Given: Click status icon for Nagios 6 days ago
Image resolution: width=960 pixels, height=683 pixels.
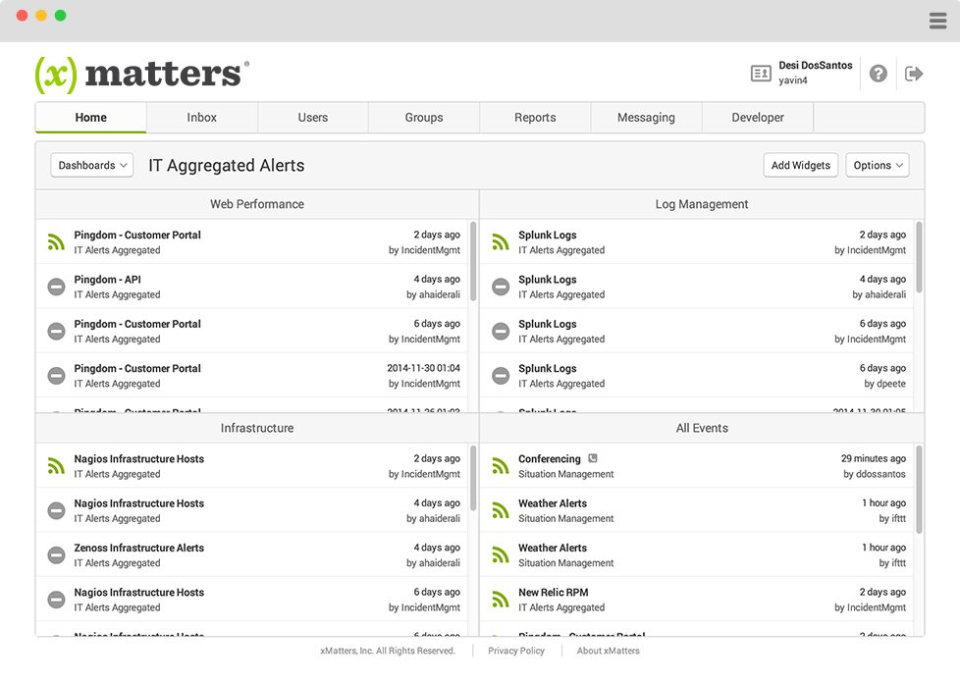Looking at the screenshot, I should [56, 600].
